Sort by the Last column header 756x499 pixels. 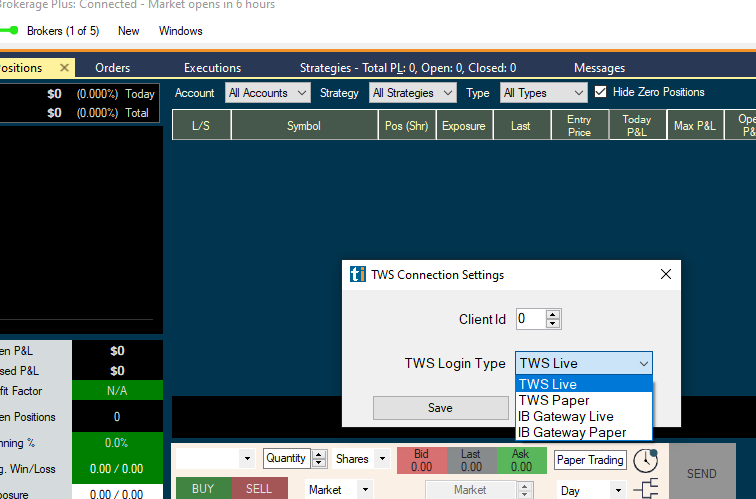522,125
